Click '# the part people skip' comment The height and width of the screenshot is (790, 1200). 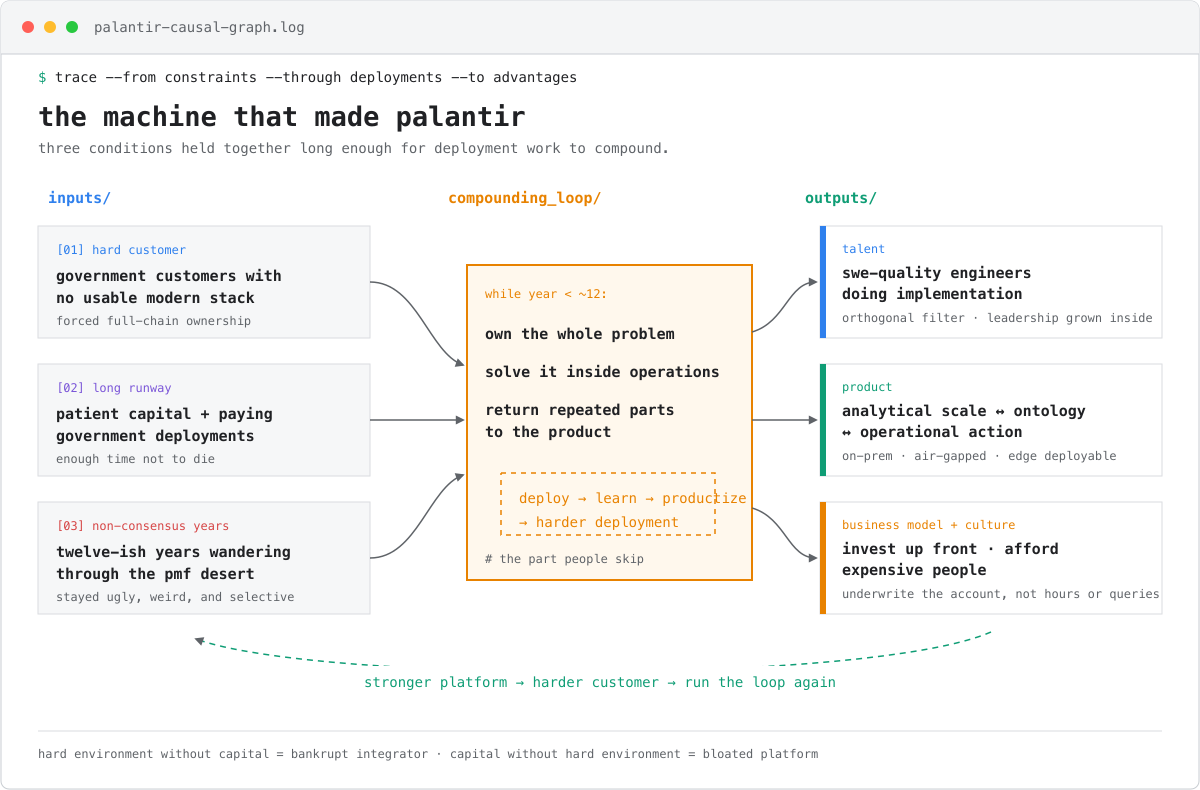coord(564,559)
